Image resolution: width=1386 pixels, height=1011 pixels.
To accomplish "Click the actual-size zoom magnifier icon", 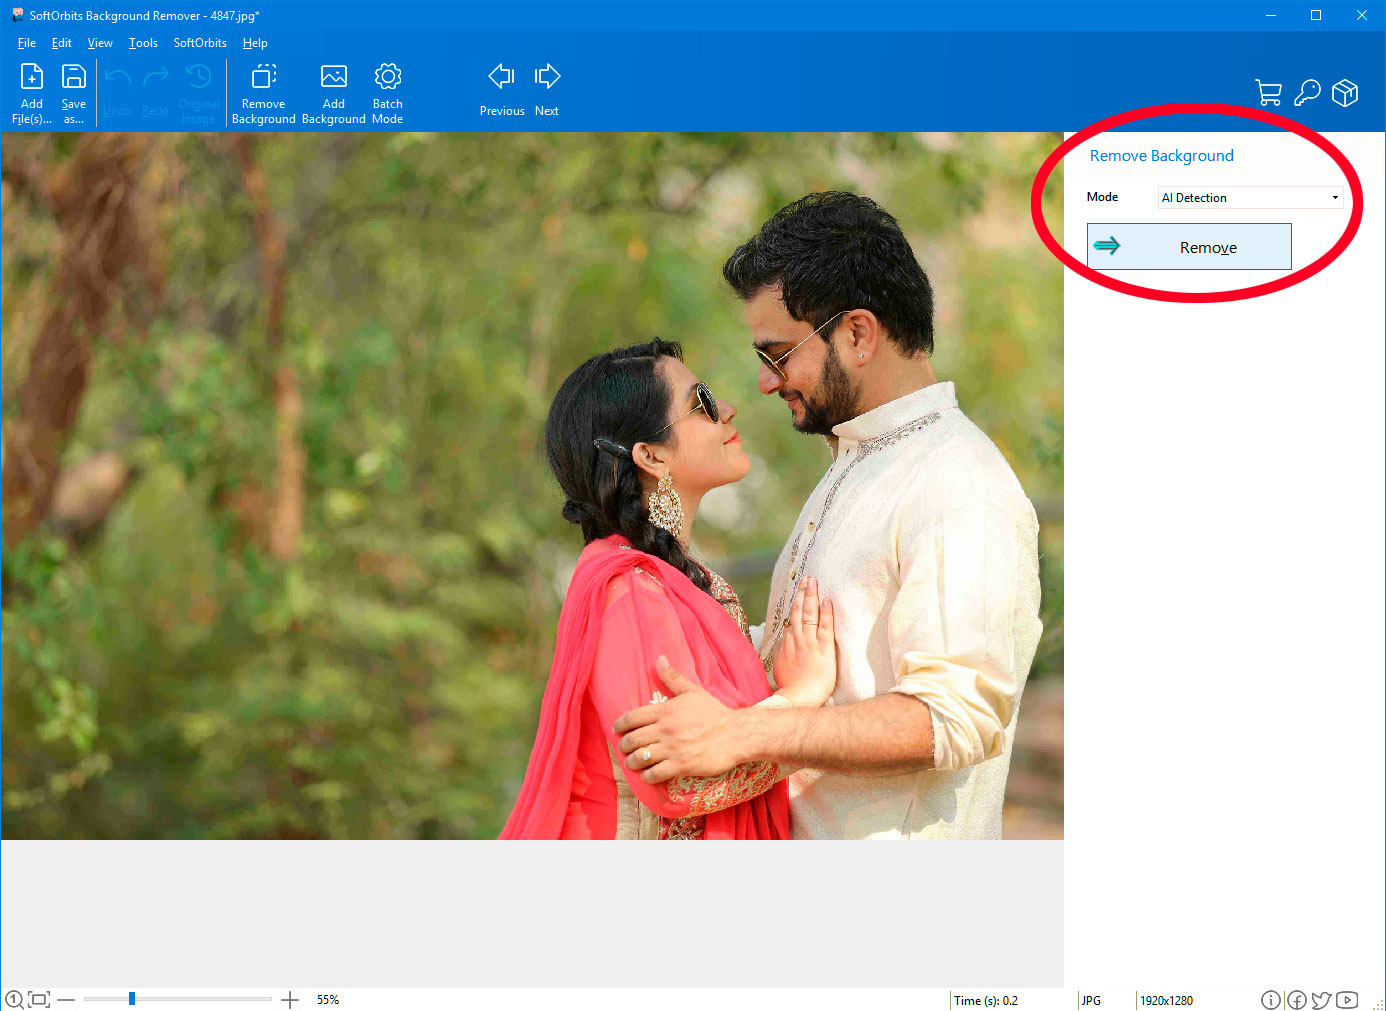I will tap(14, 998).
